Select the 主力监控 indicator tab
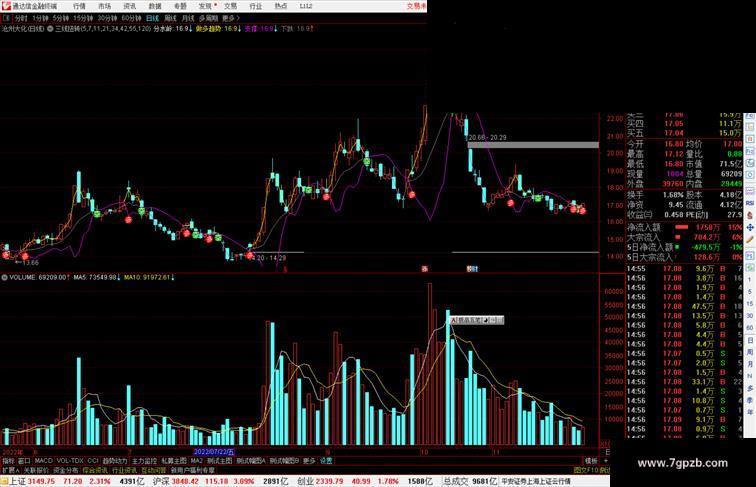The image size is (756, 487). click(x=144, y=460)
